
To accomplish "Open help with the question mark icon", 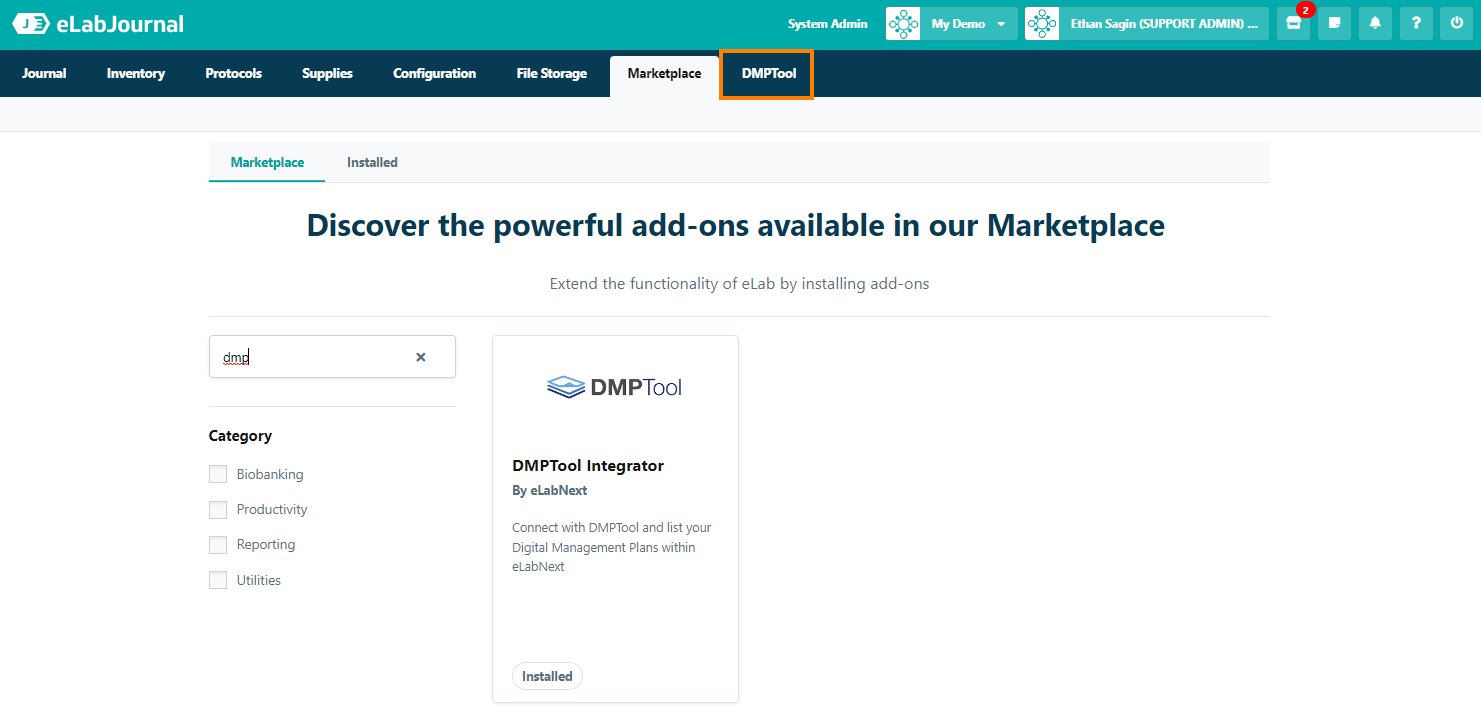I will [1416, 24].
